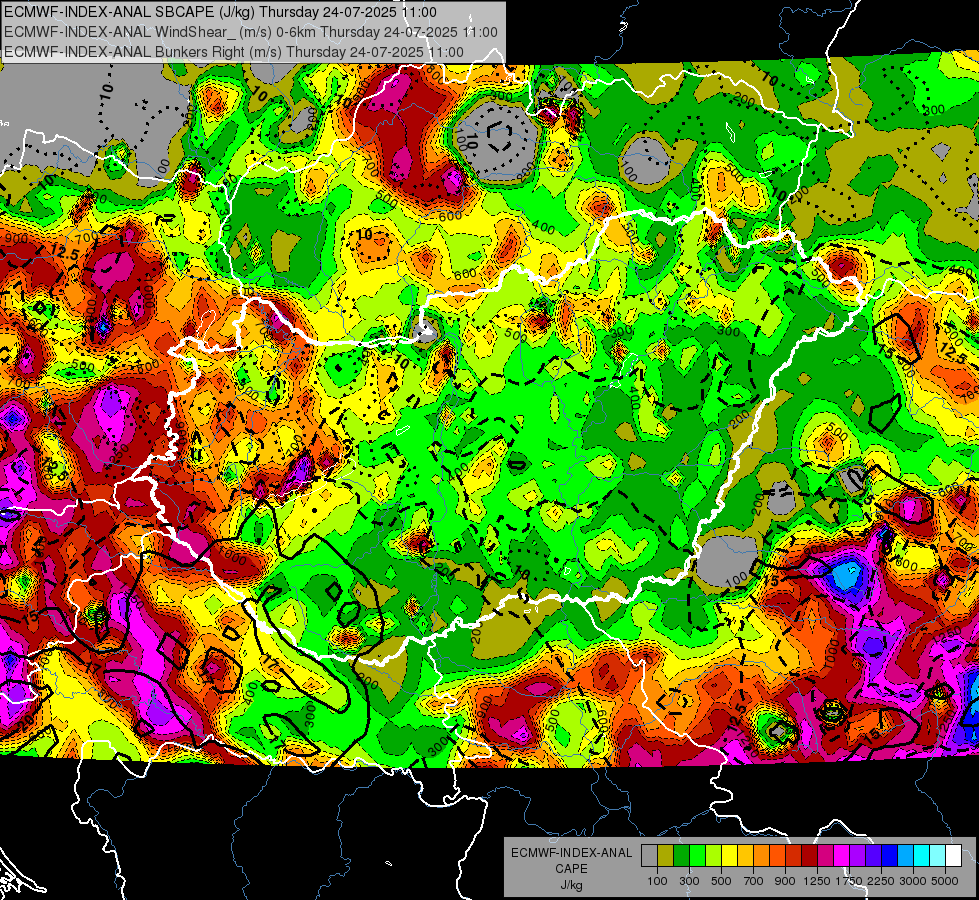
Task: Select the olive legend swatch after 100
Action: click(666, 856)
